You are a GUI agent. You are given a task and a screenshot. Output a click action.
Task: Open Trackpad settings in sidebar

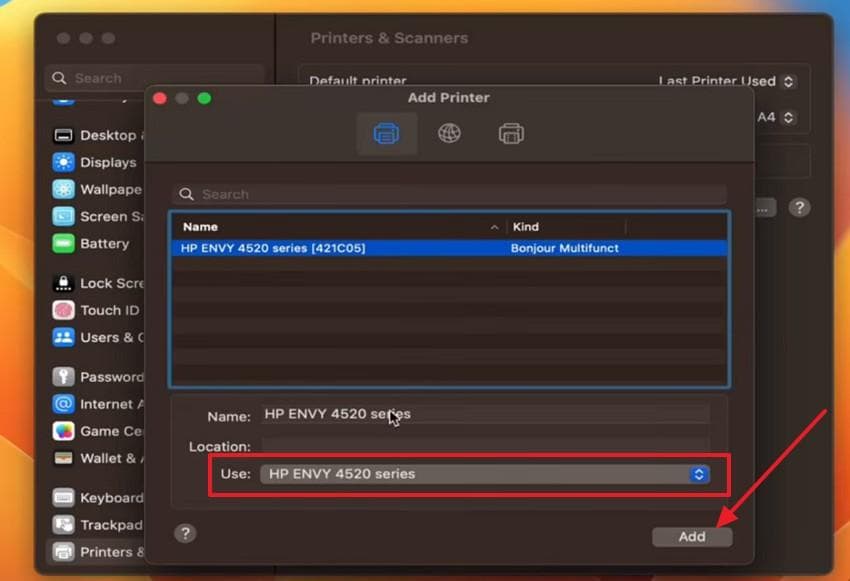pyautogui.click(x=98, y=525)
